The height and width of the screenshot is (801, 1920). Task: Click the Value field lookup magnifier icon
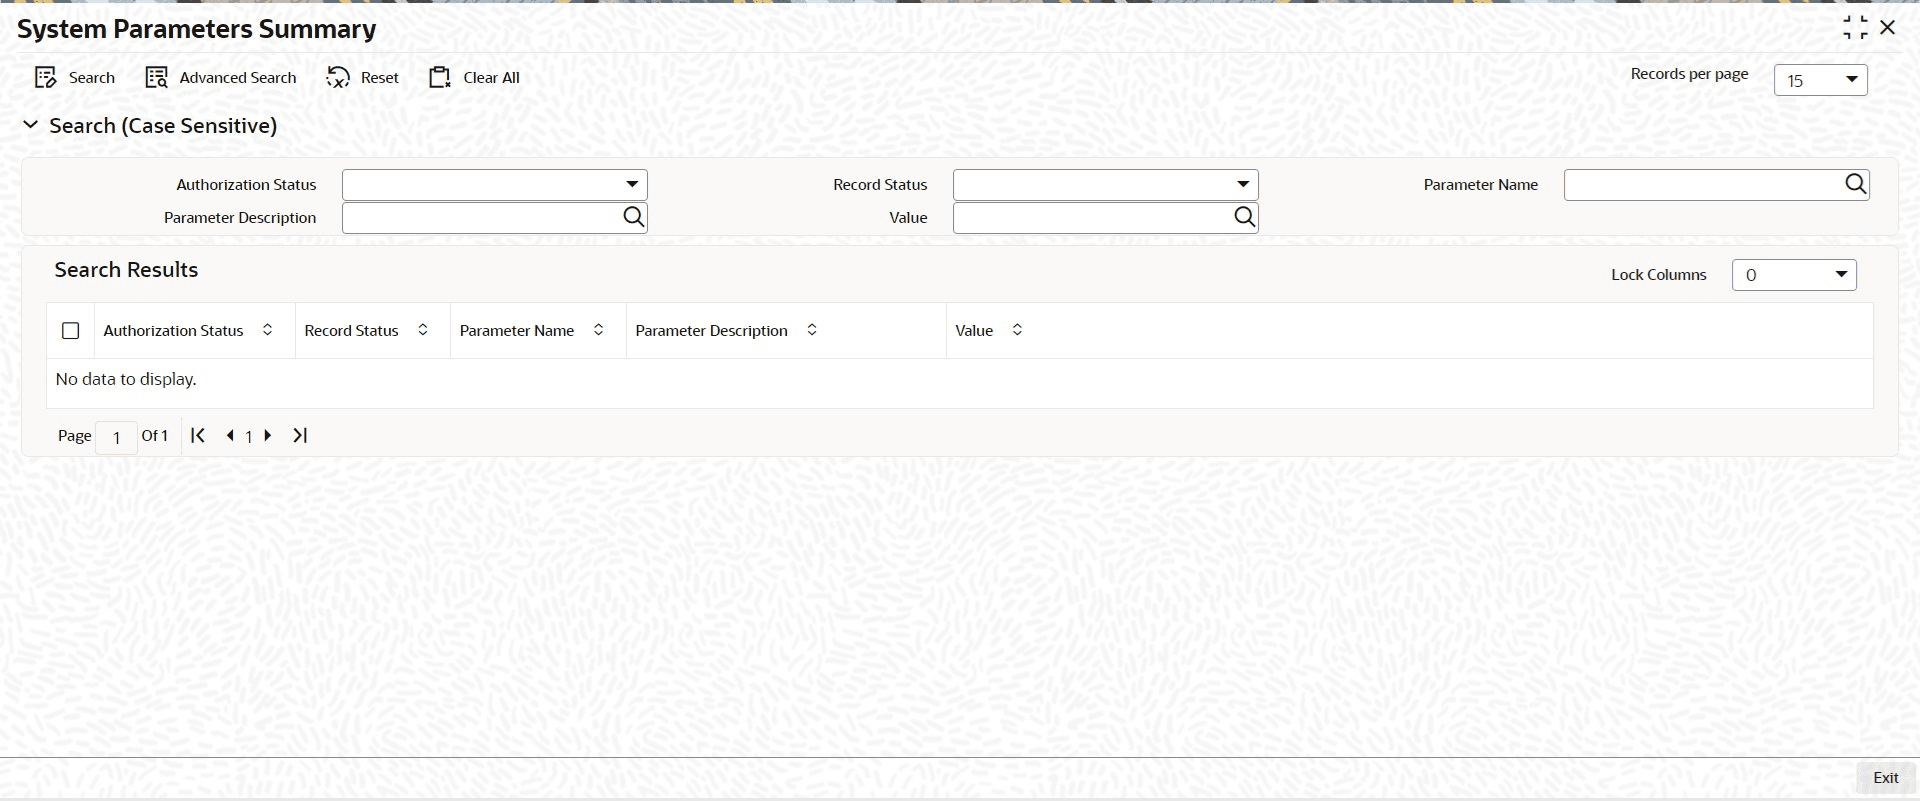(1245, 217)
